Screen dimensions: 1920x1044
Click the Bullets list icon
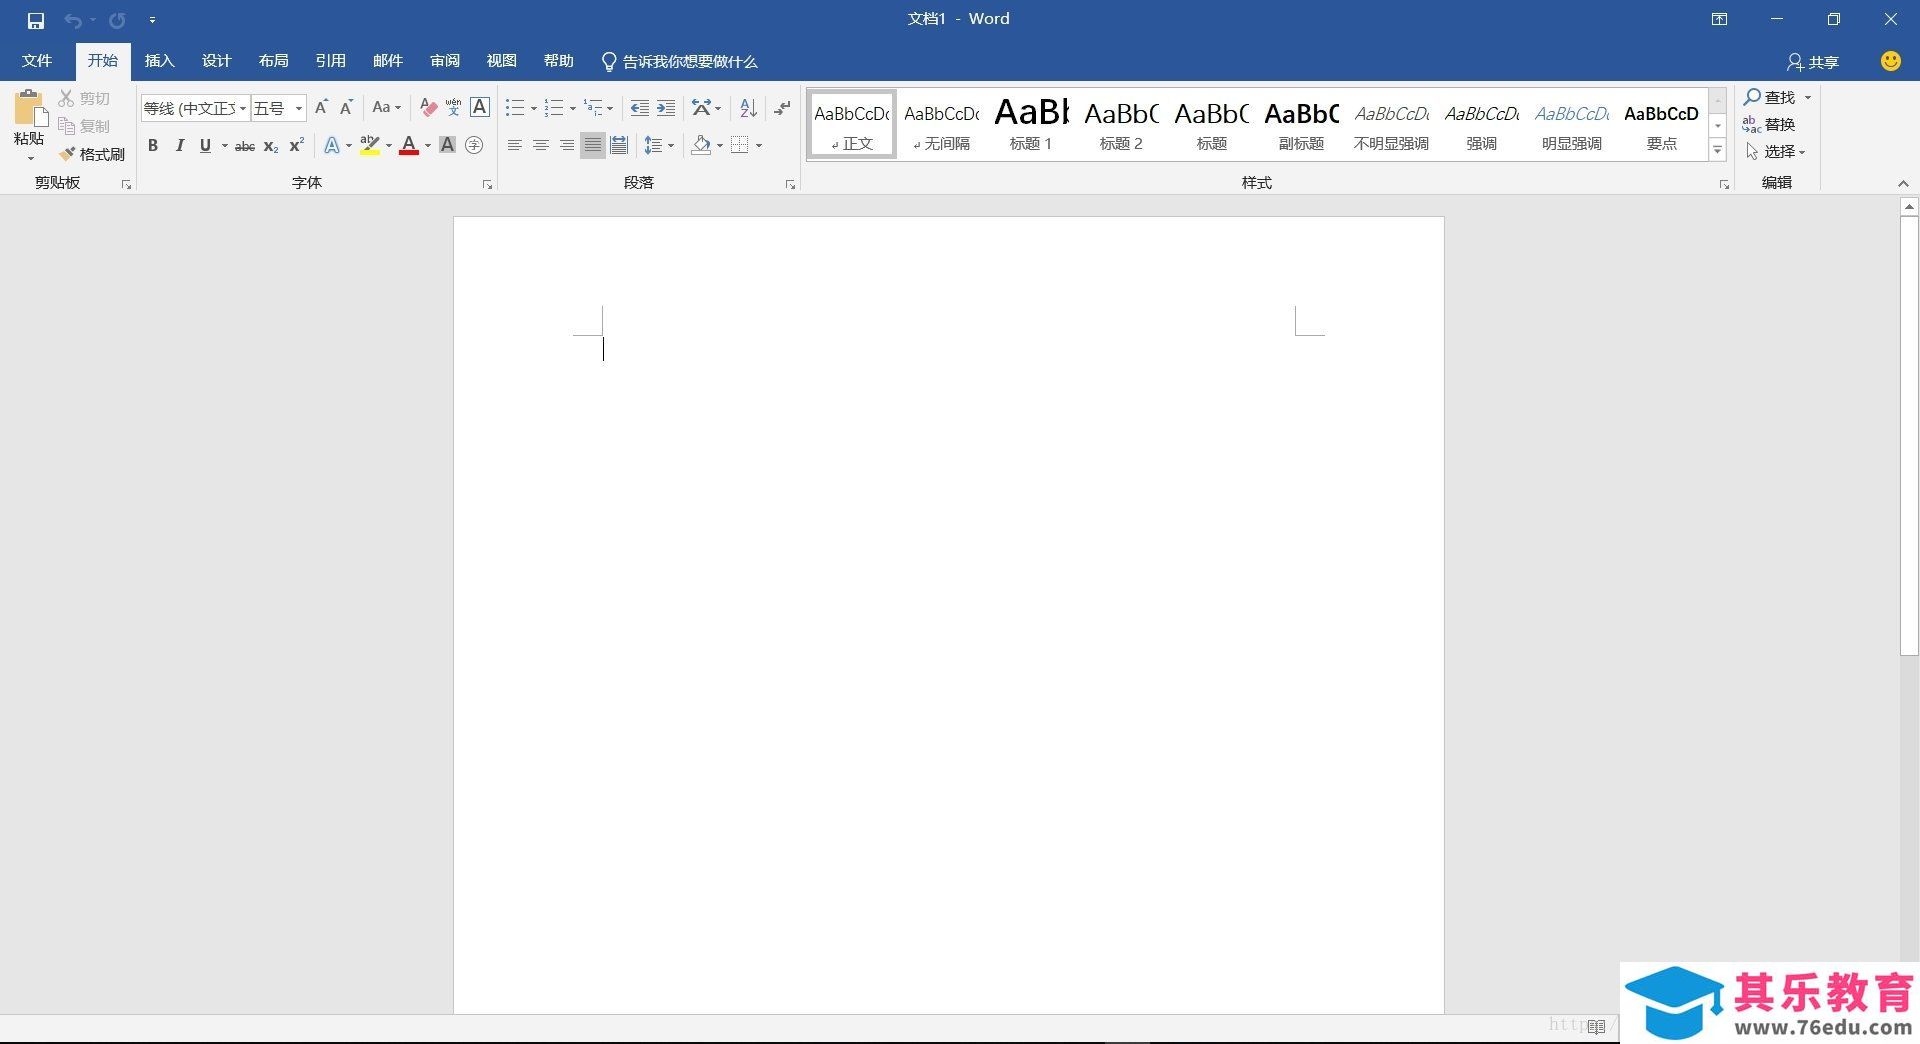(x=515, y=107)
